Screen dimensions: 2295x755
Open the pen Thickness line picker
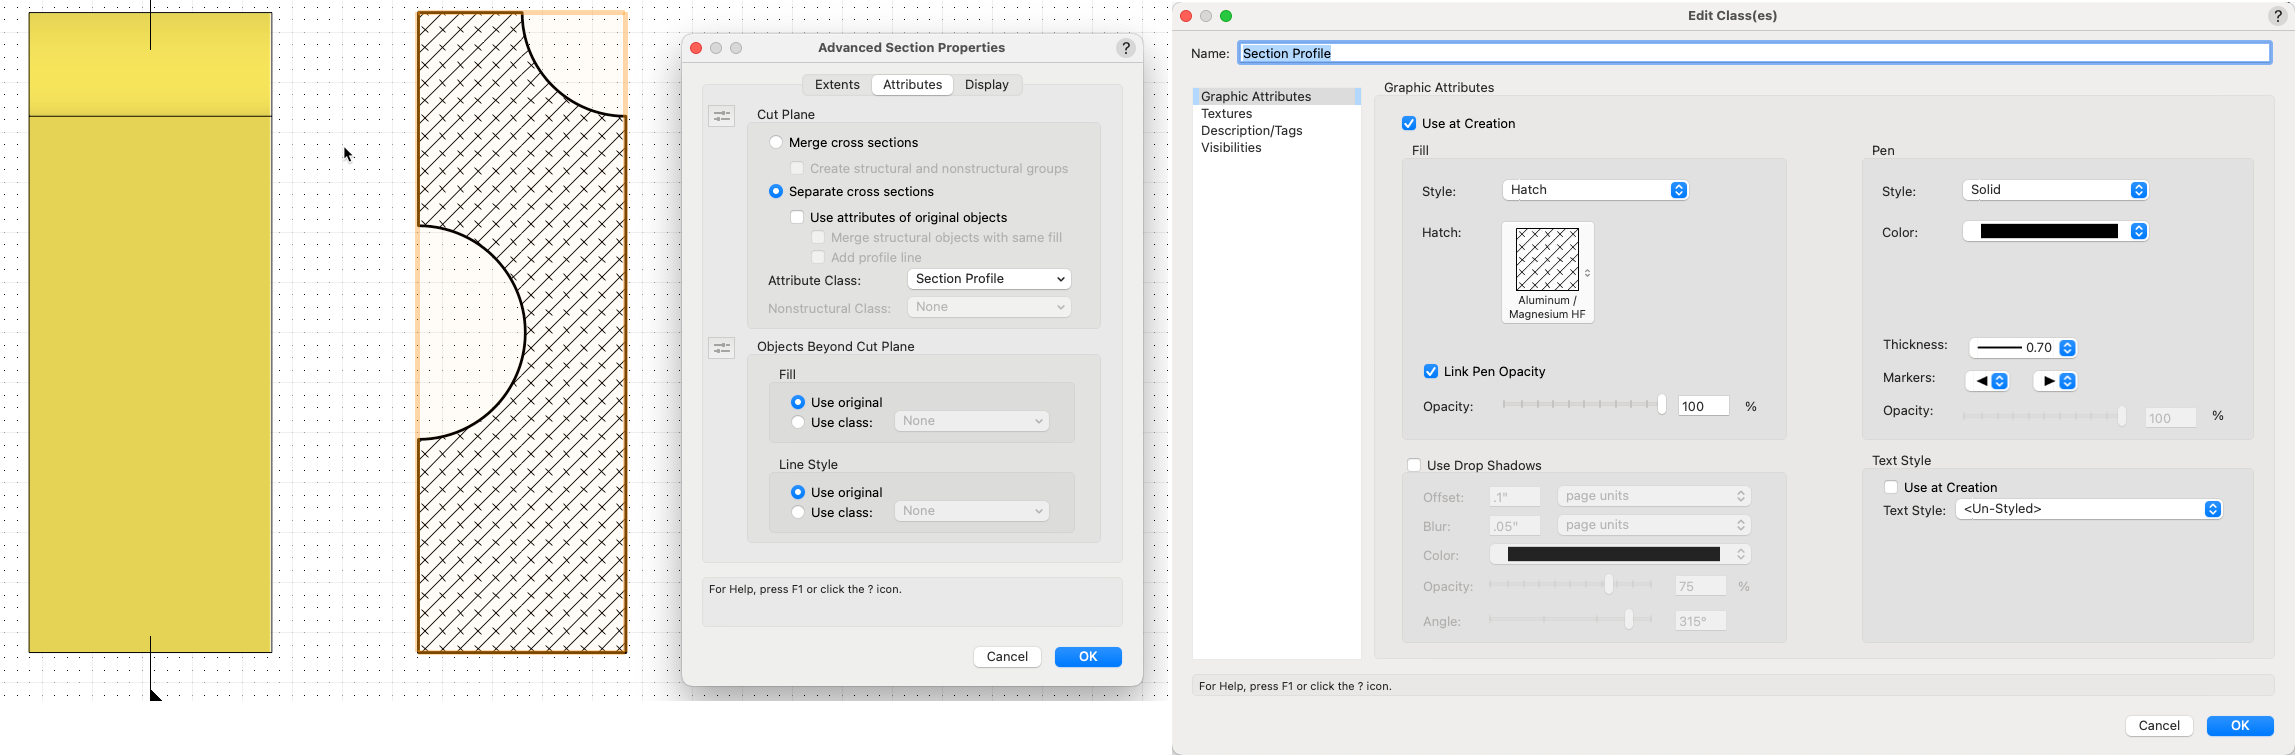tap(2022, 348)
